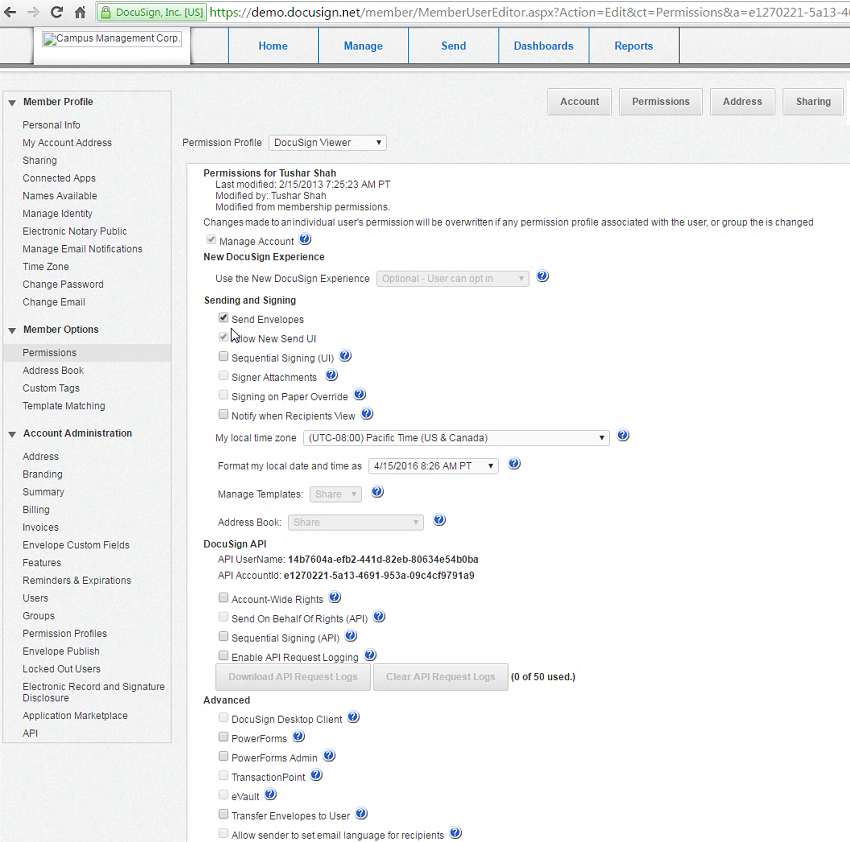This screenshot has height=842, width=850.
Task: Open the Permission Profile dropdown
Action: click(327, 142)
